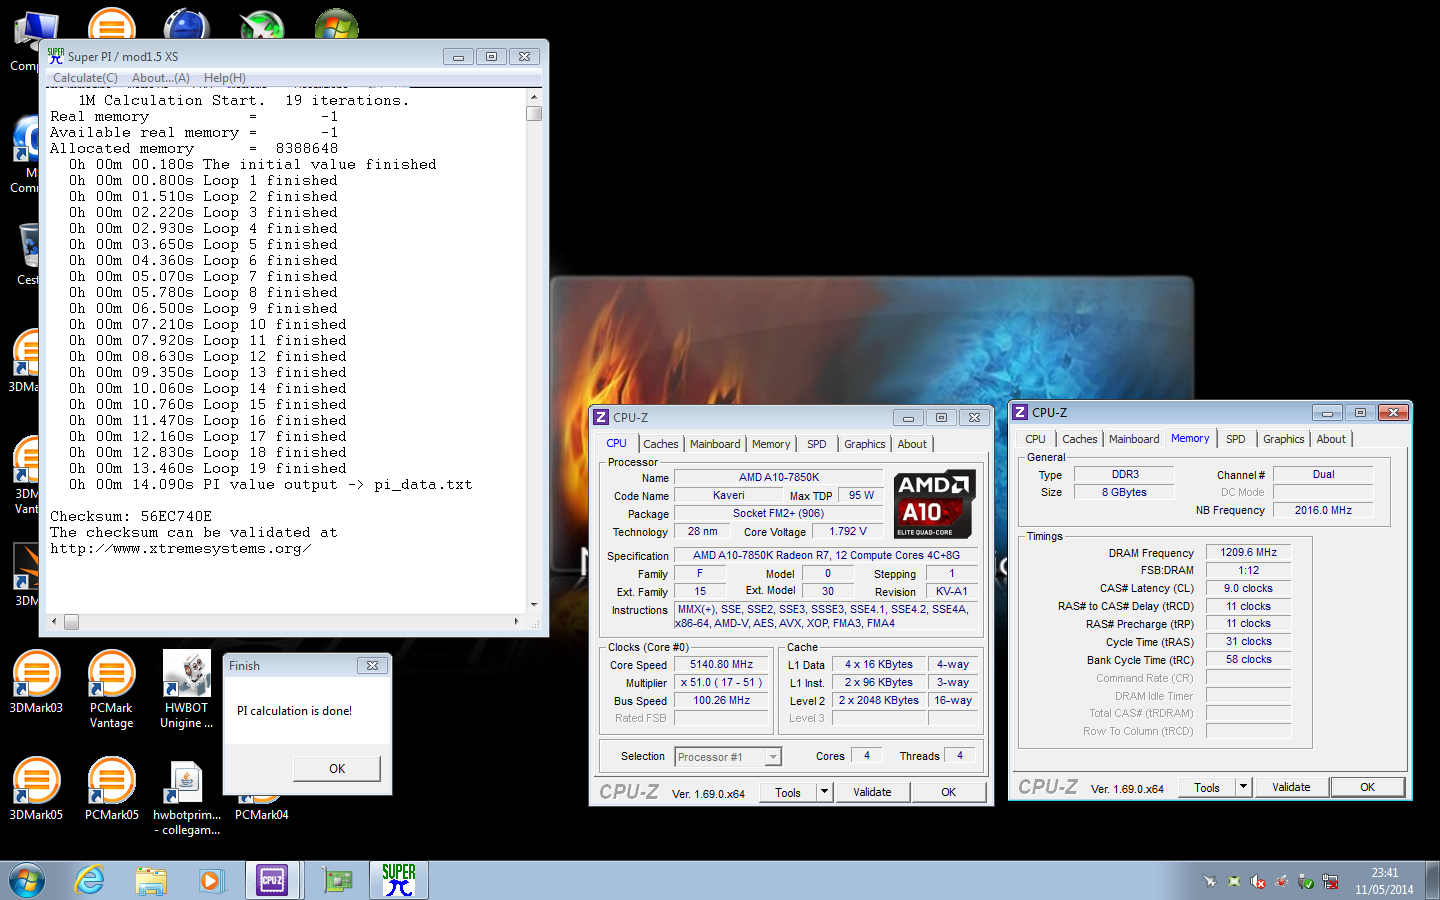Click the volume tray icon with red X
Screen dimensions: 1440x900
pyautogui.click(x=1258, y=881)
